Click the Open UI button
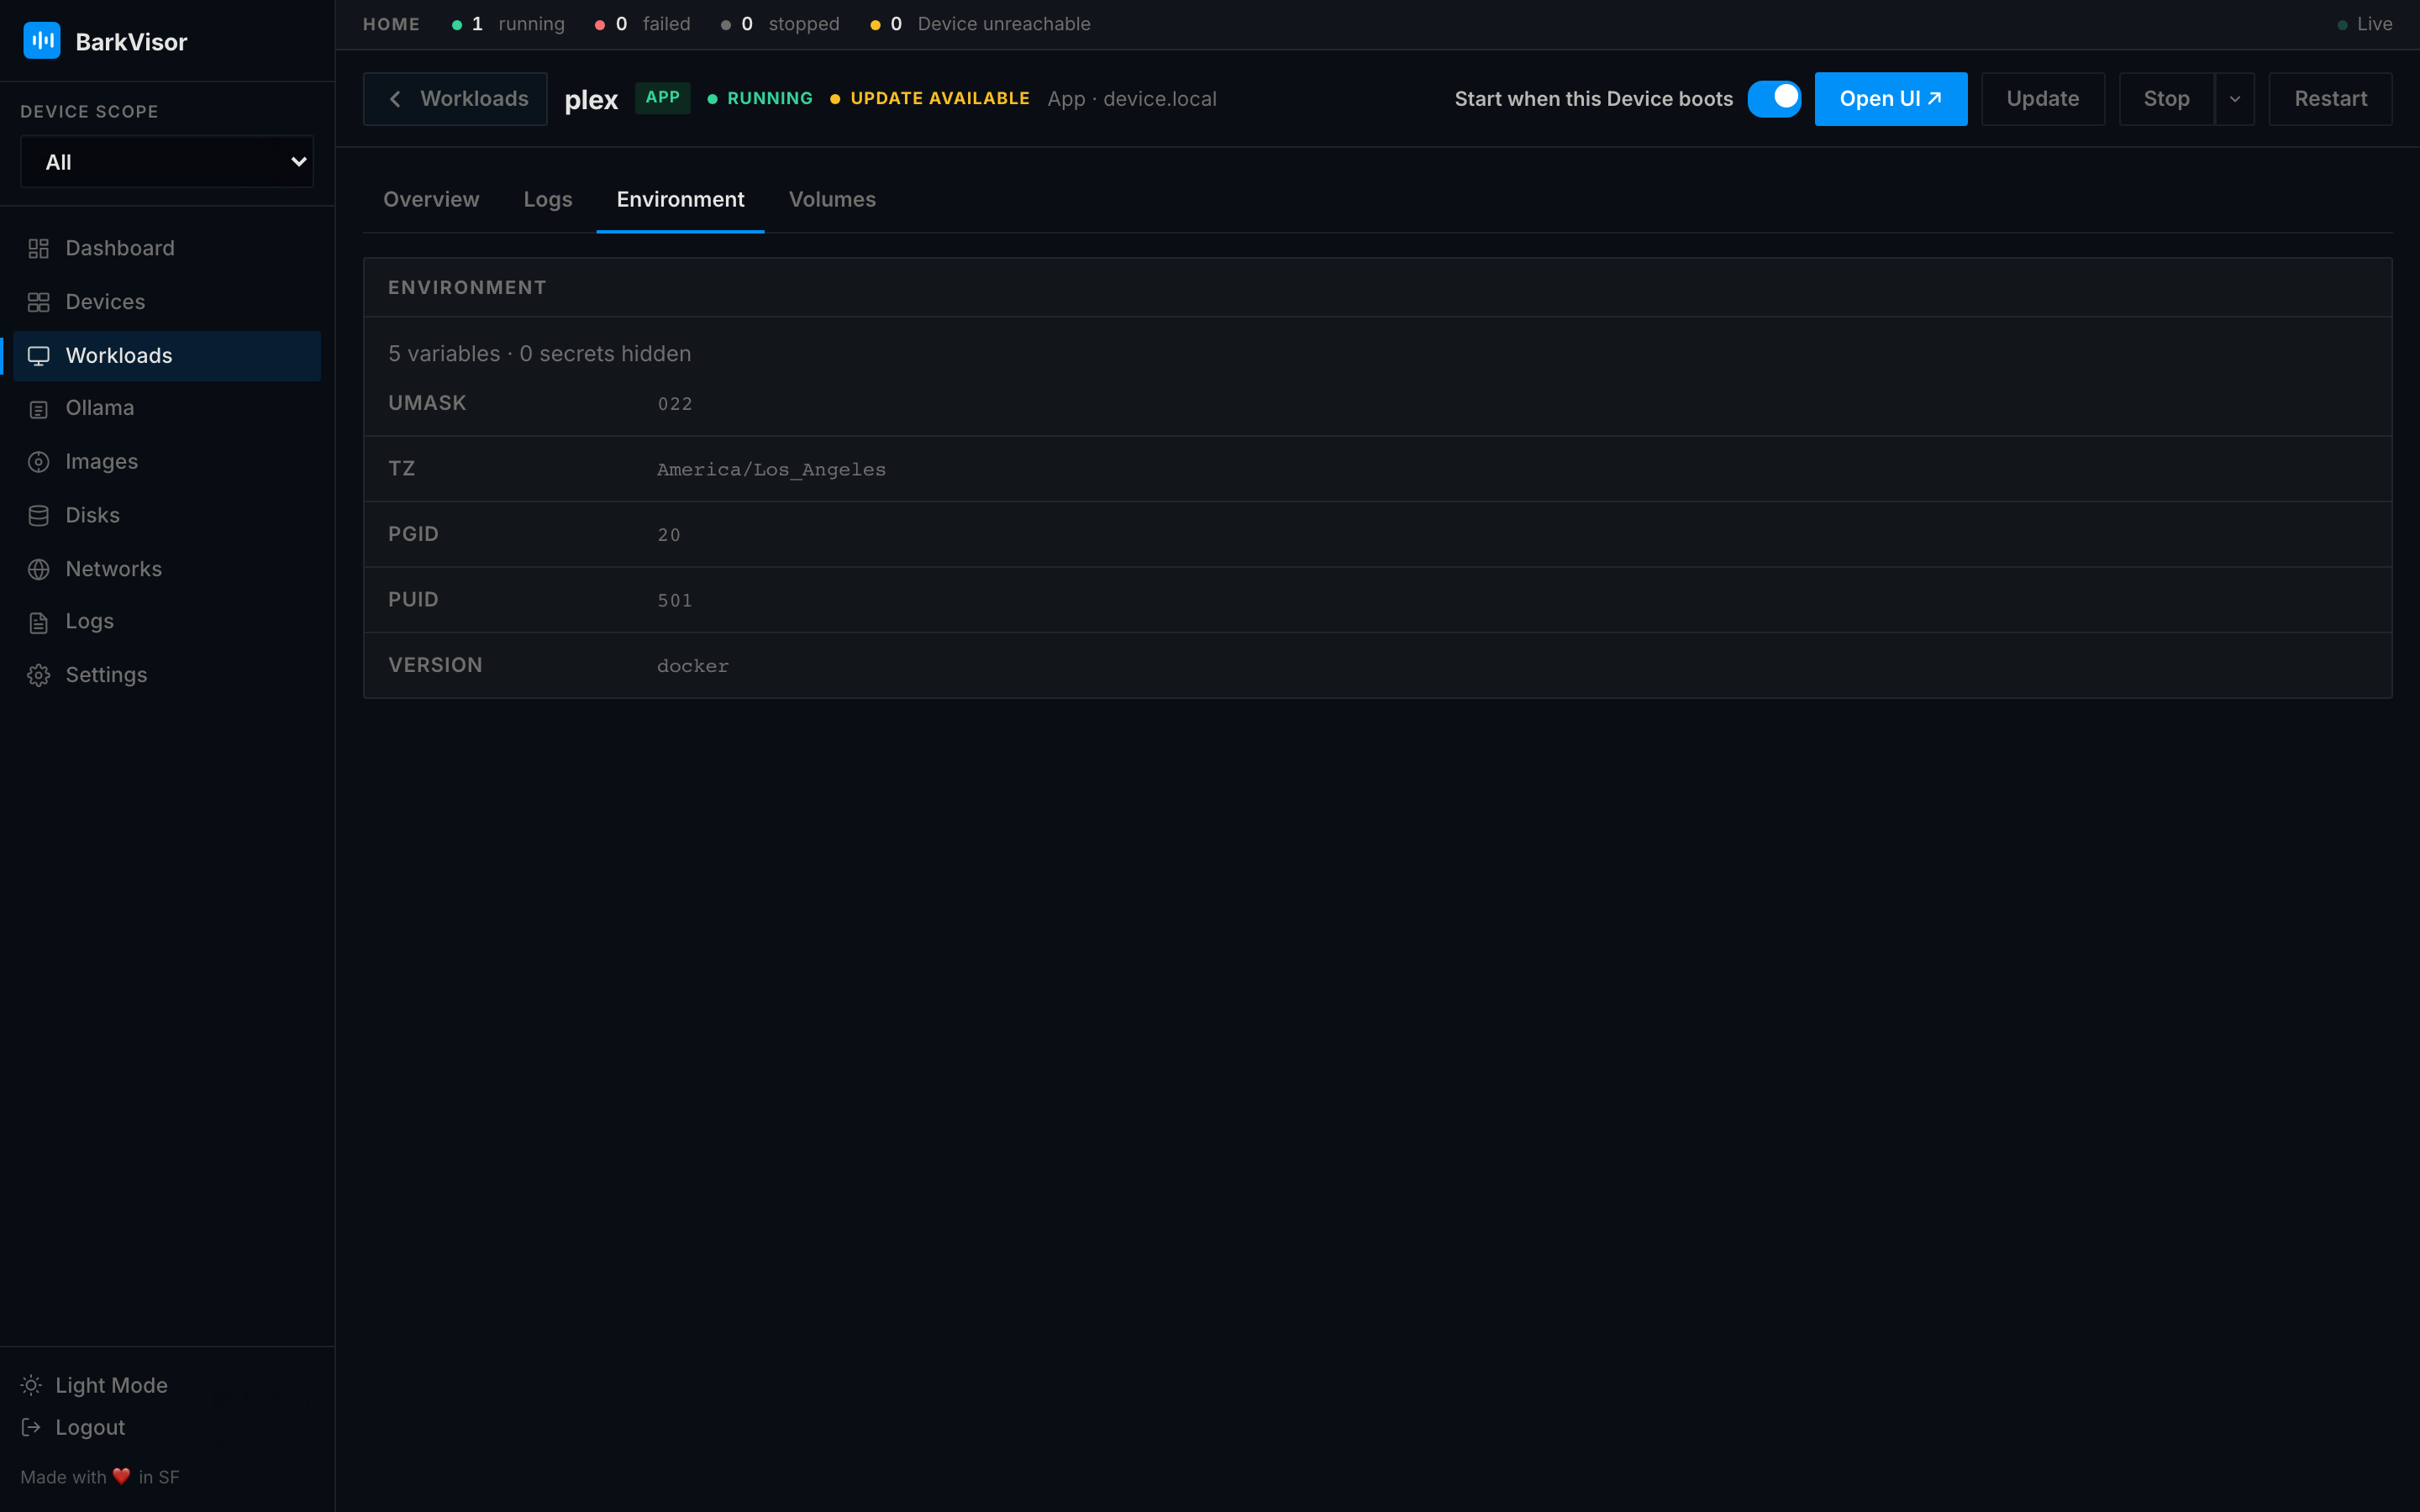The width and height of the screenshot is (2420, 1512). coord(1890,98)
